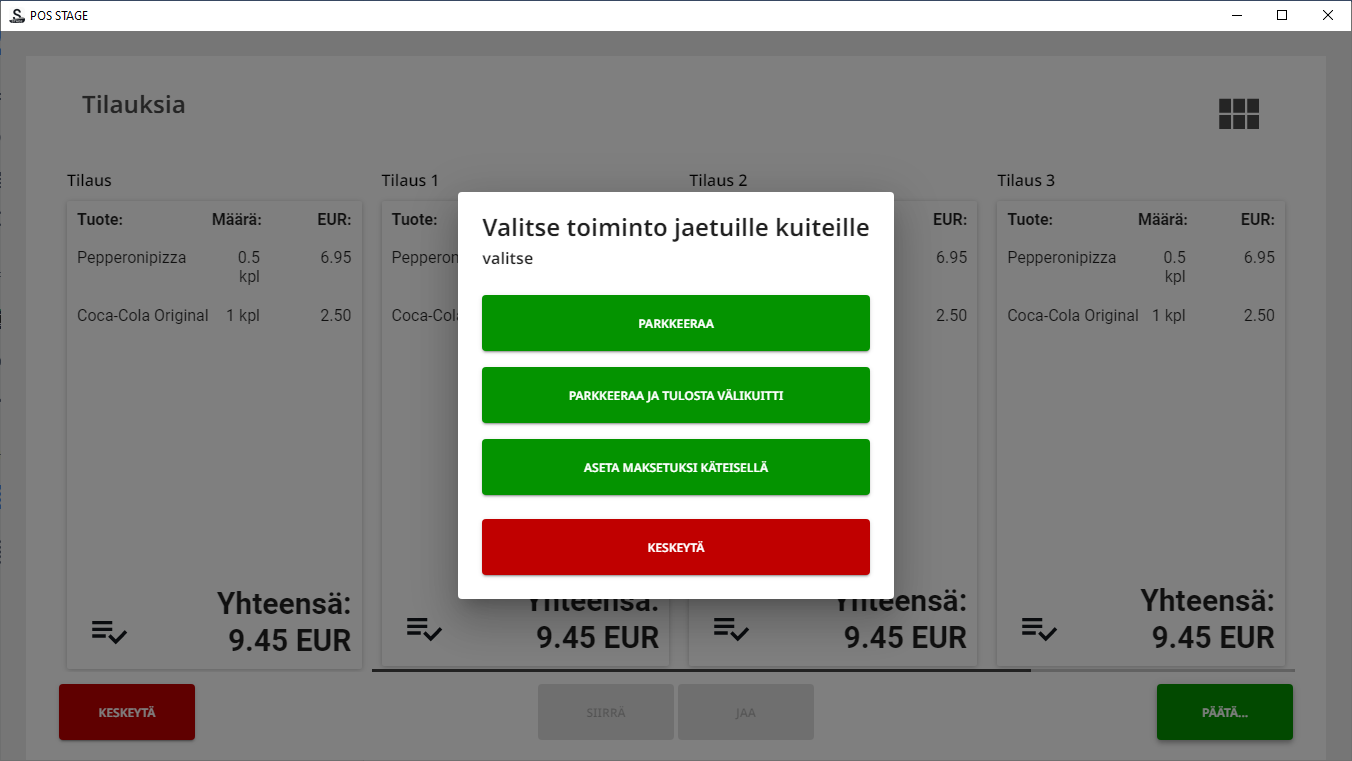Image resolution: width=1352 pixels, height=761 pixels.
Task: Finish the order with PÄÄTÄ button
Action: coord(1224,711)
